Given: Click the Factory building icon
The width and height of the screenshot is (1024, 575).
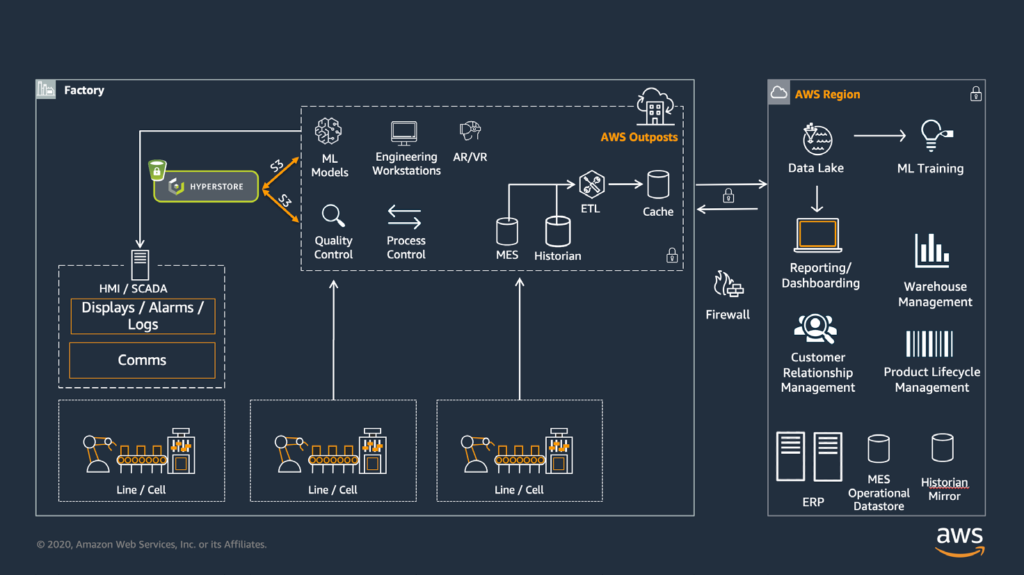Looking at the screenshot, I should pos(46,90).
